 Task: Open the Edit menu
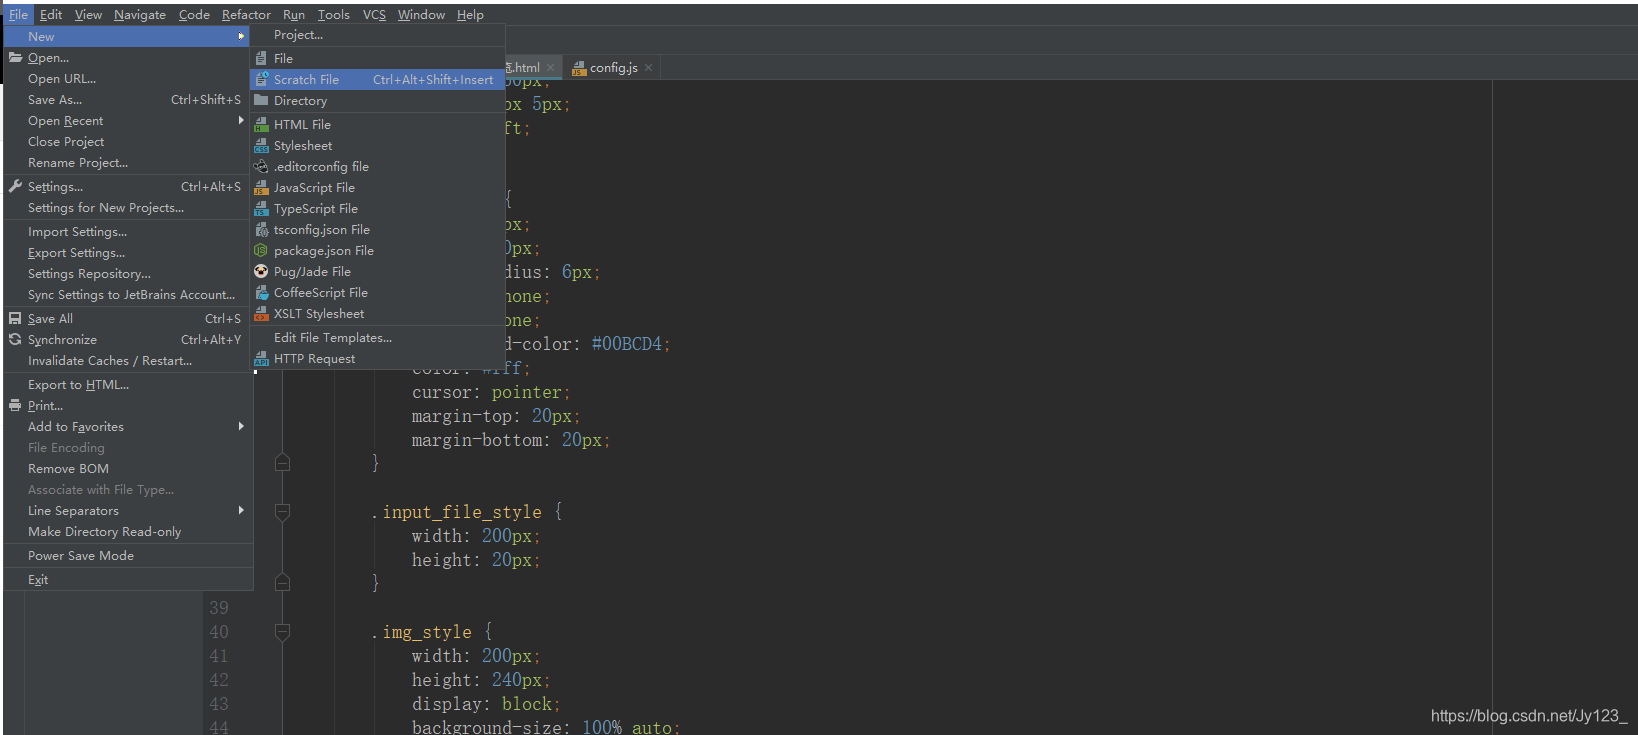click(51, 14)
